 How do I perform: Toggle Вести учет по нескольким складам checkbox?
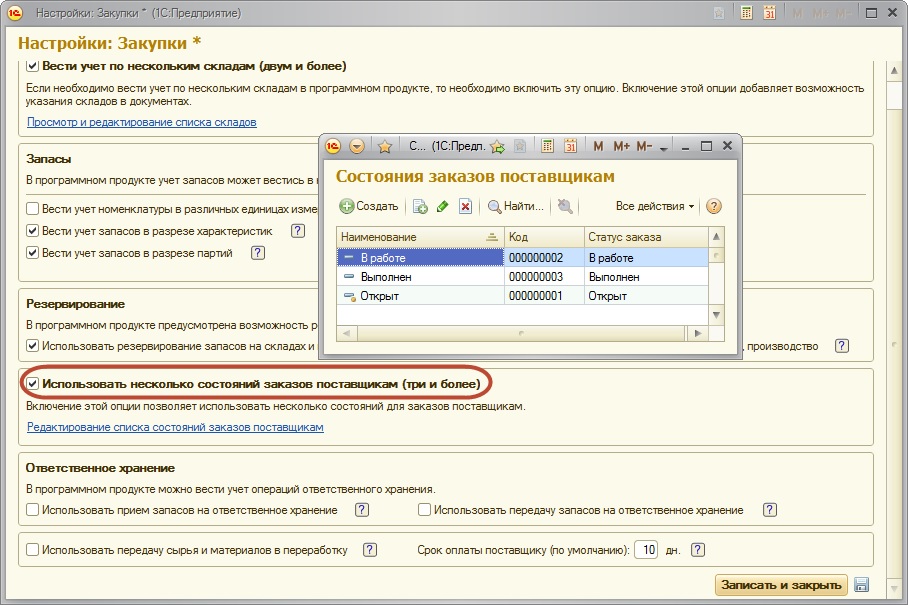[33, 66]
